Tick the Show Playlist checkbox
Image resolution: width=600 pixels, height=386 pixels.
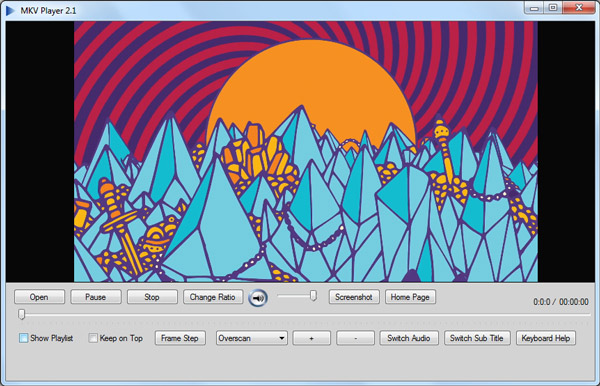coord(23,338)
